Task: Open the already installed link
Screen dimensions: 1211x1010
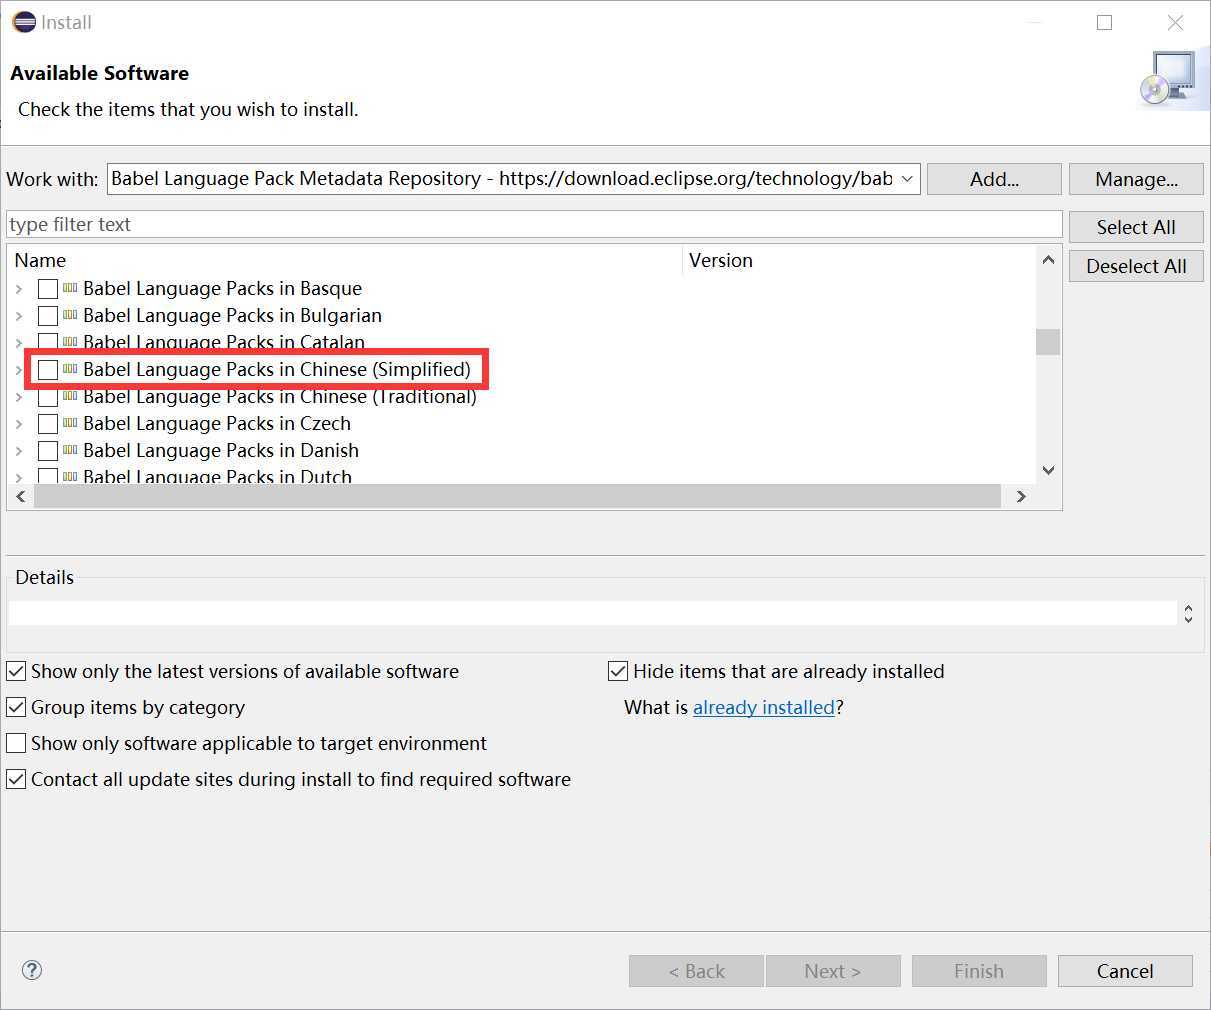Action: click(x=764, y=707)
